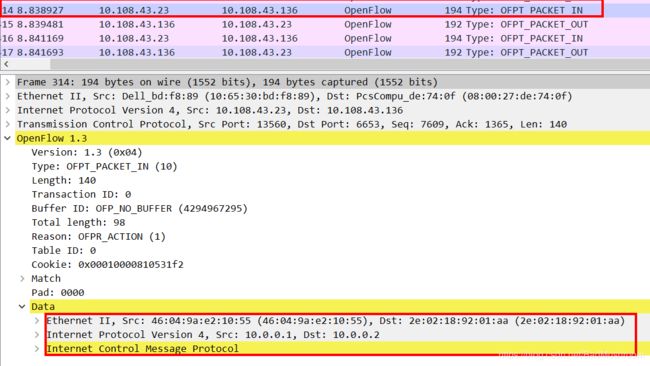Viewport: 650px width, 366px height.
Task: Click the Data label in OpenFlow
Action: [x=43, y=307]
